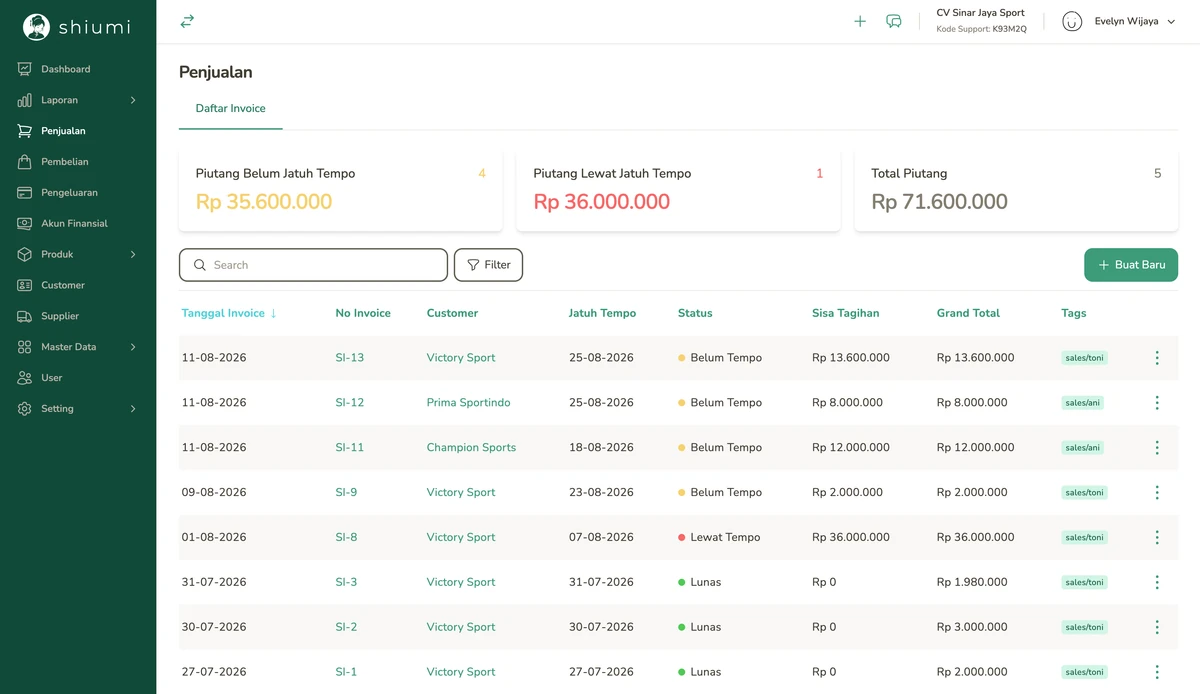
Task: Expand the Laporan submenu chevron
Action: tap(133, 100)
